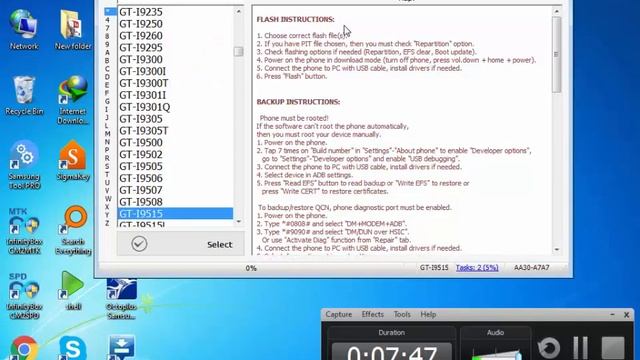
Task: Click the restart recording icon in recorder
Action: [549, 348]
